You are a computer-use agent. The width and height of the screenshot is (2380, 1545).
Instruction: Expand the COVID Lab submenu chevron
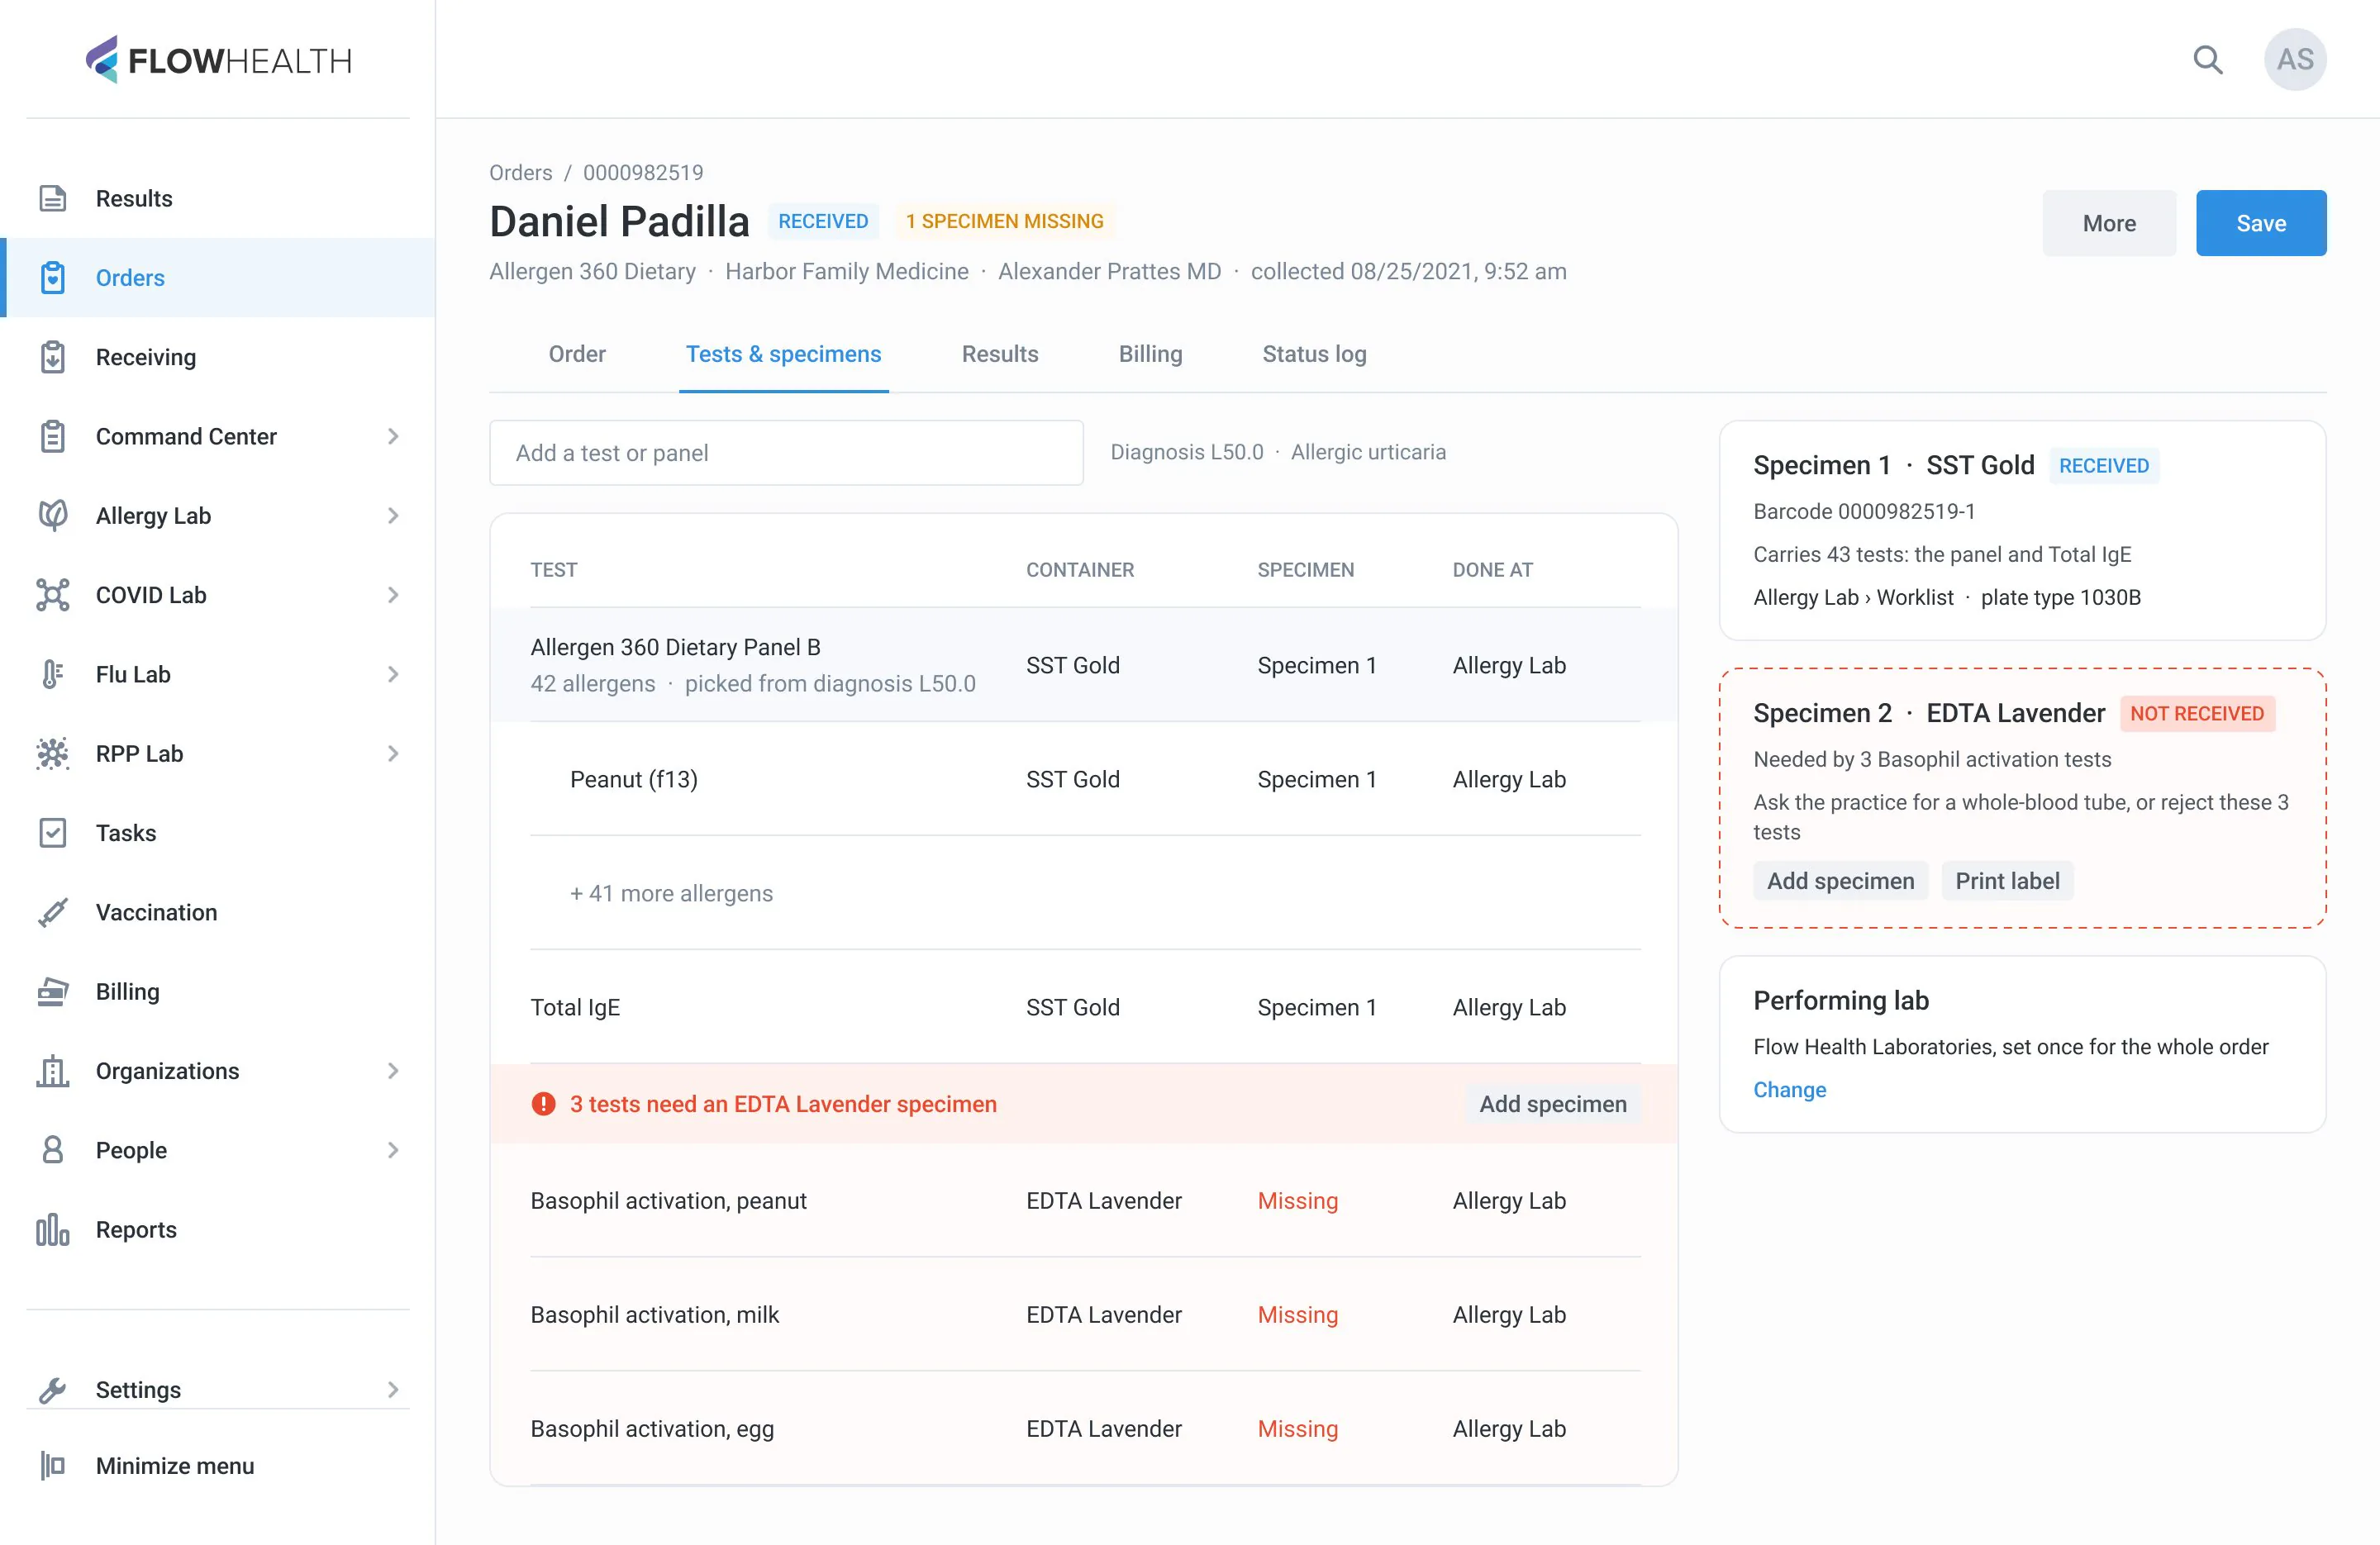pyautogui.click(x=393, y=595)
